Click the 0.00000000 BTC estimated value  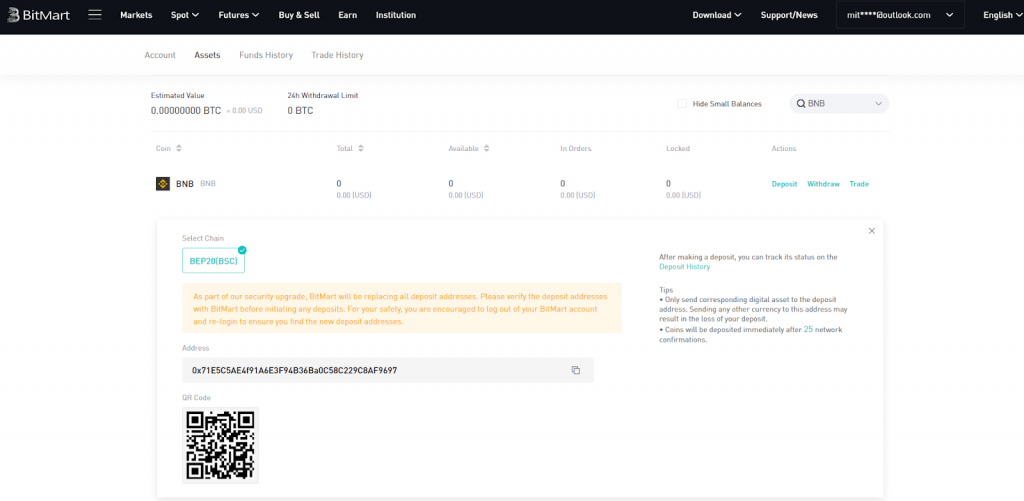coord(186,110)
